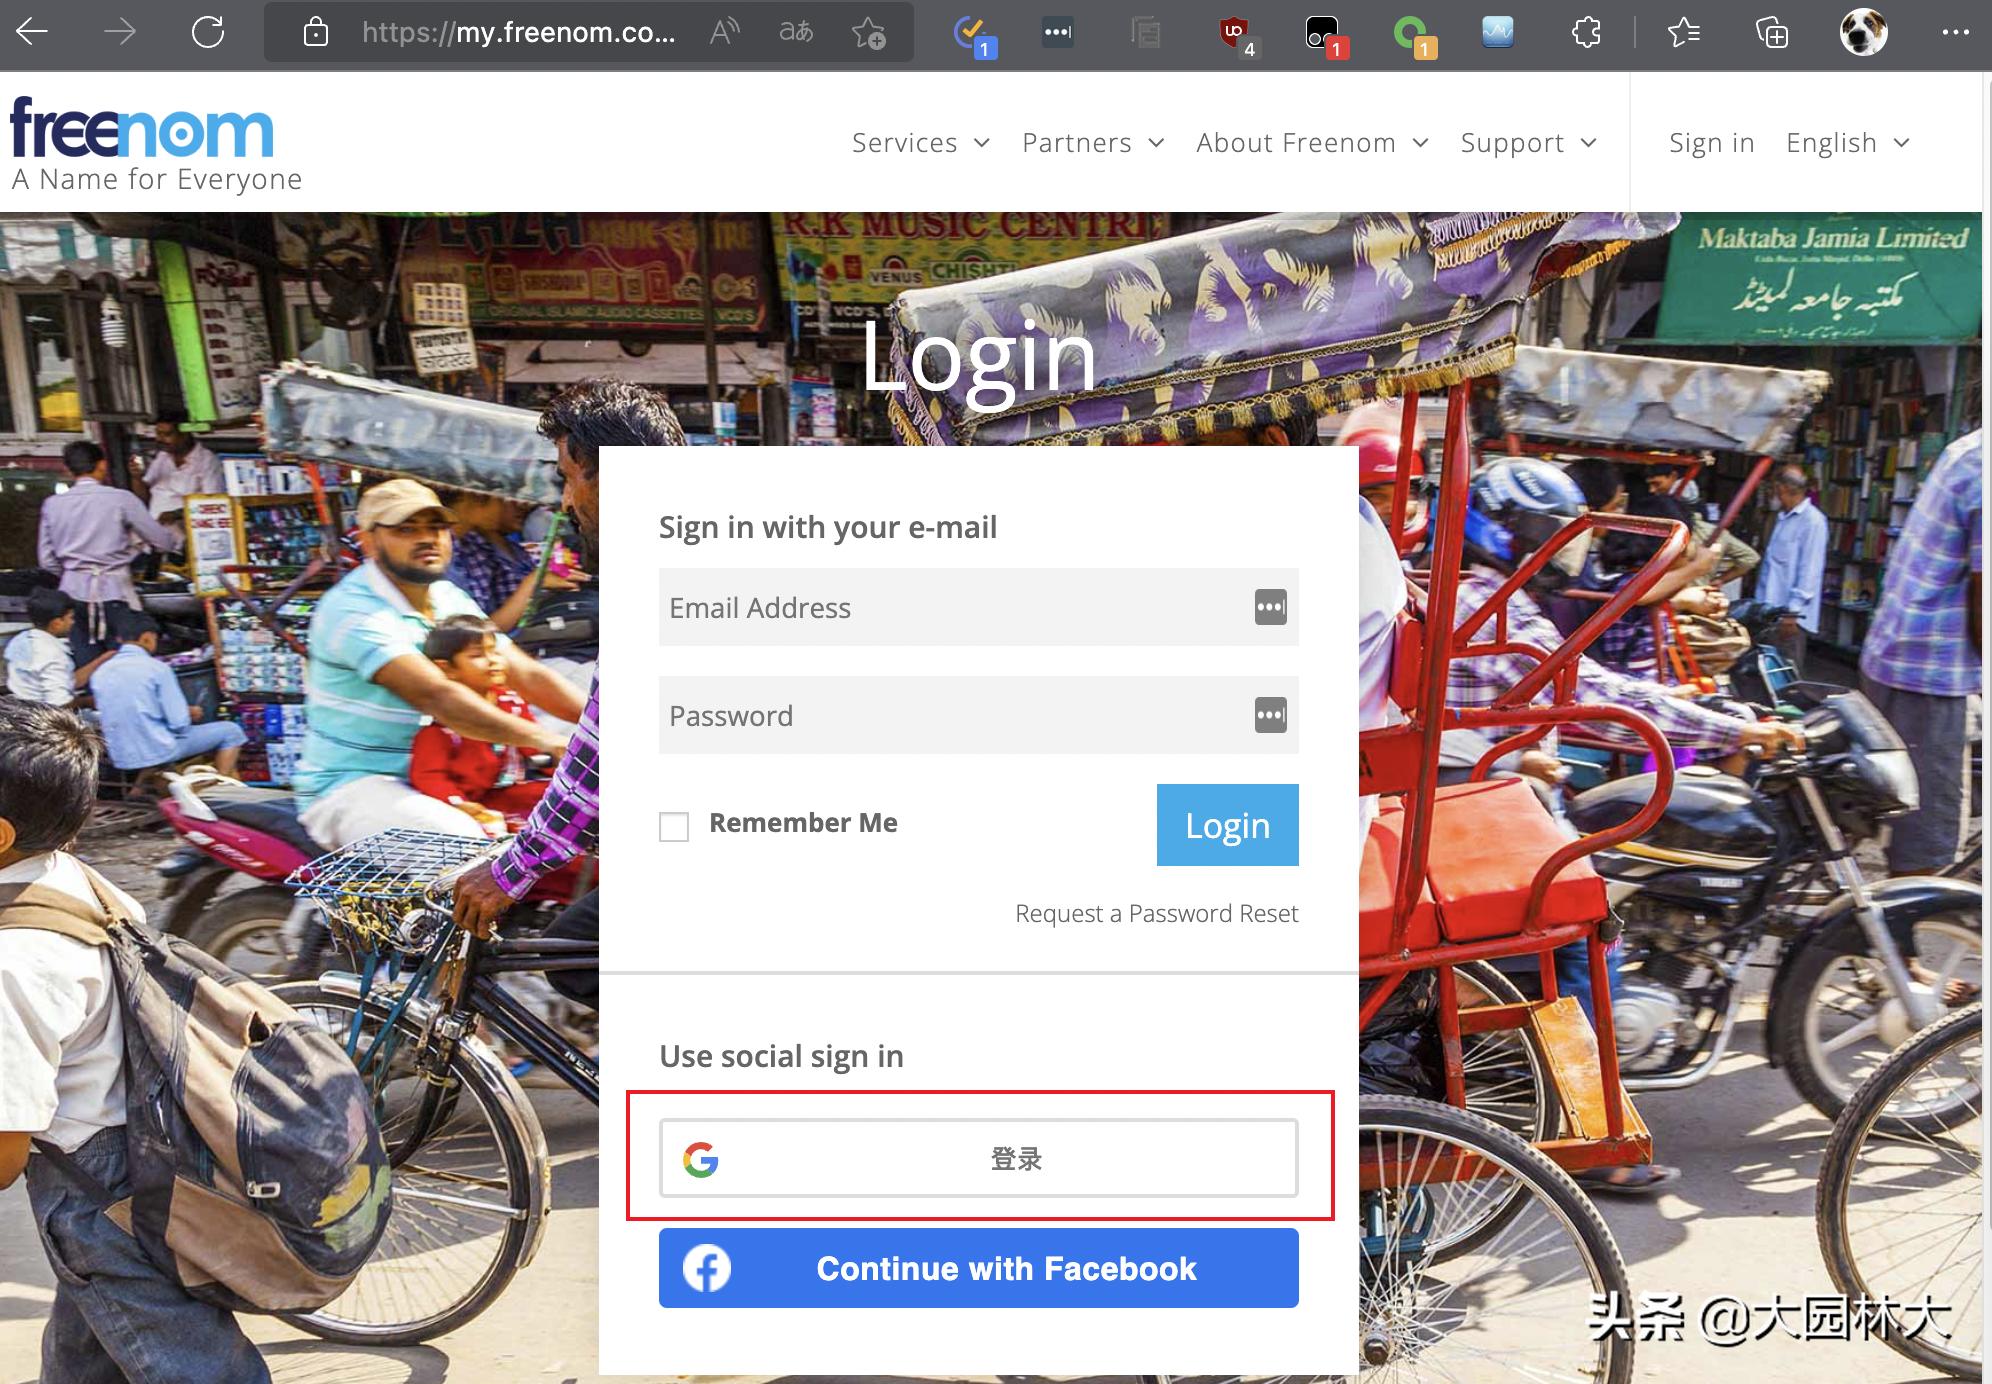Add page to favorites star icon
The width and height of the screenshot is (1992, 1384).
tap(869, 34)
